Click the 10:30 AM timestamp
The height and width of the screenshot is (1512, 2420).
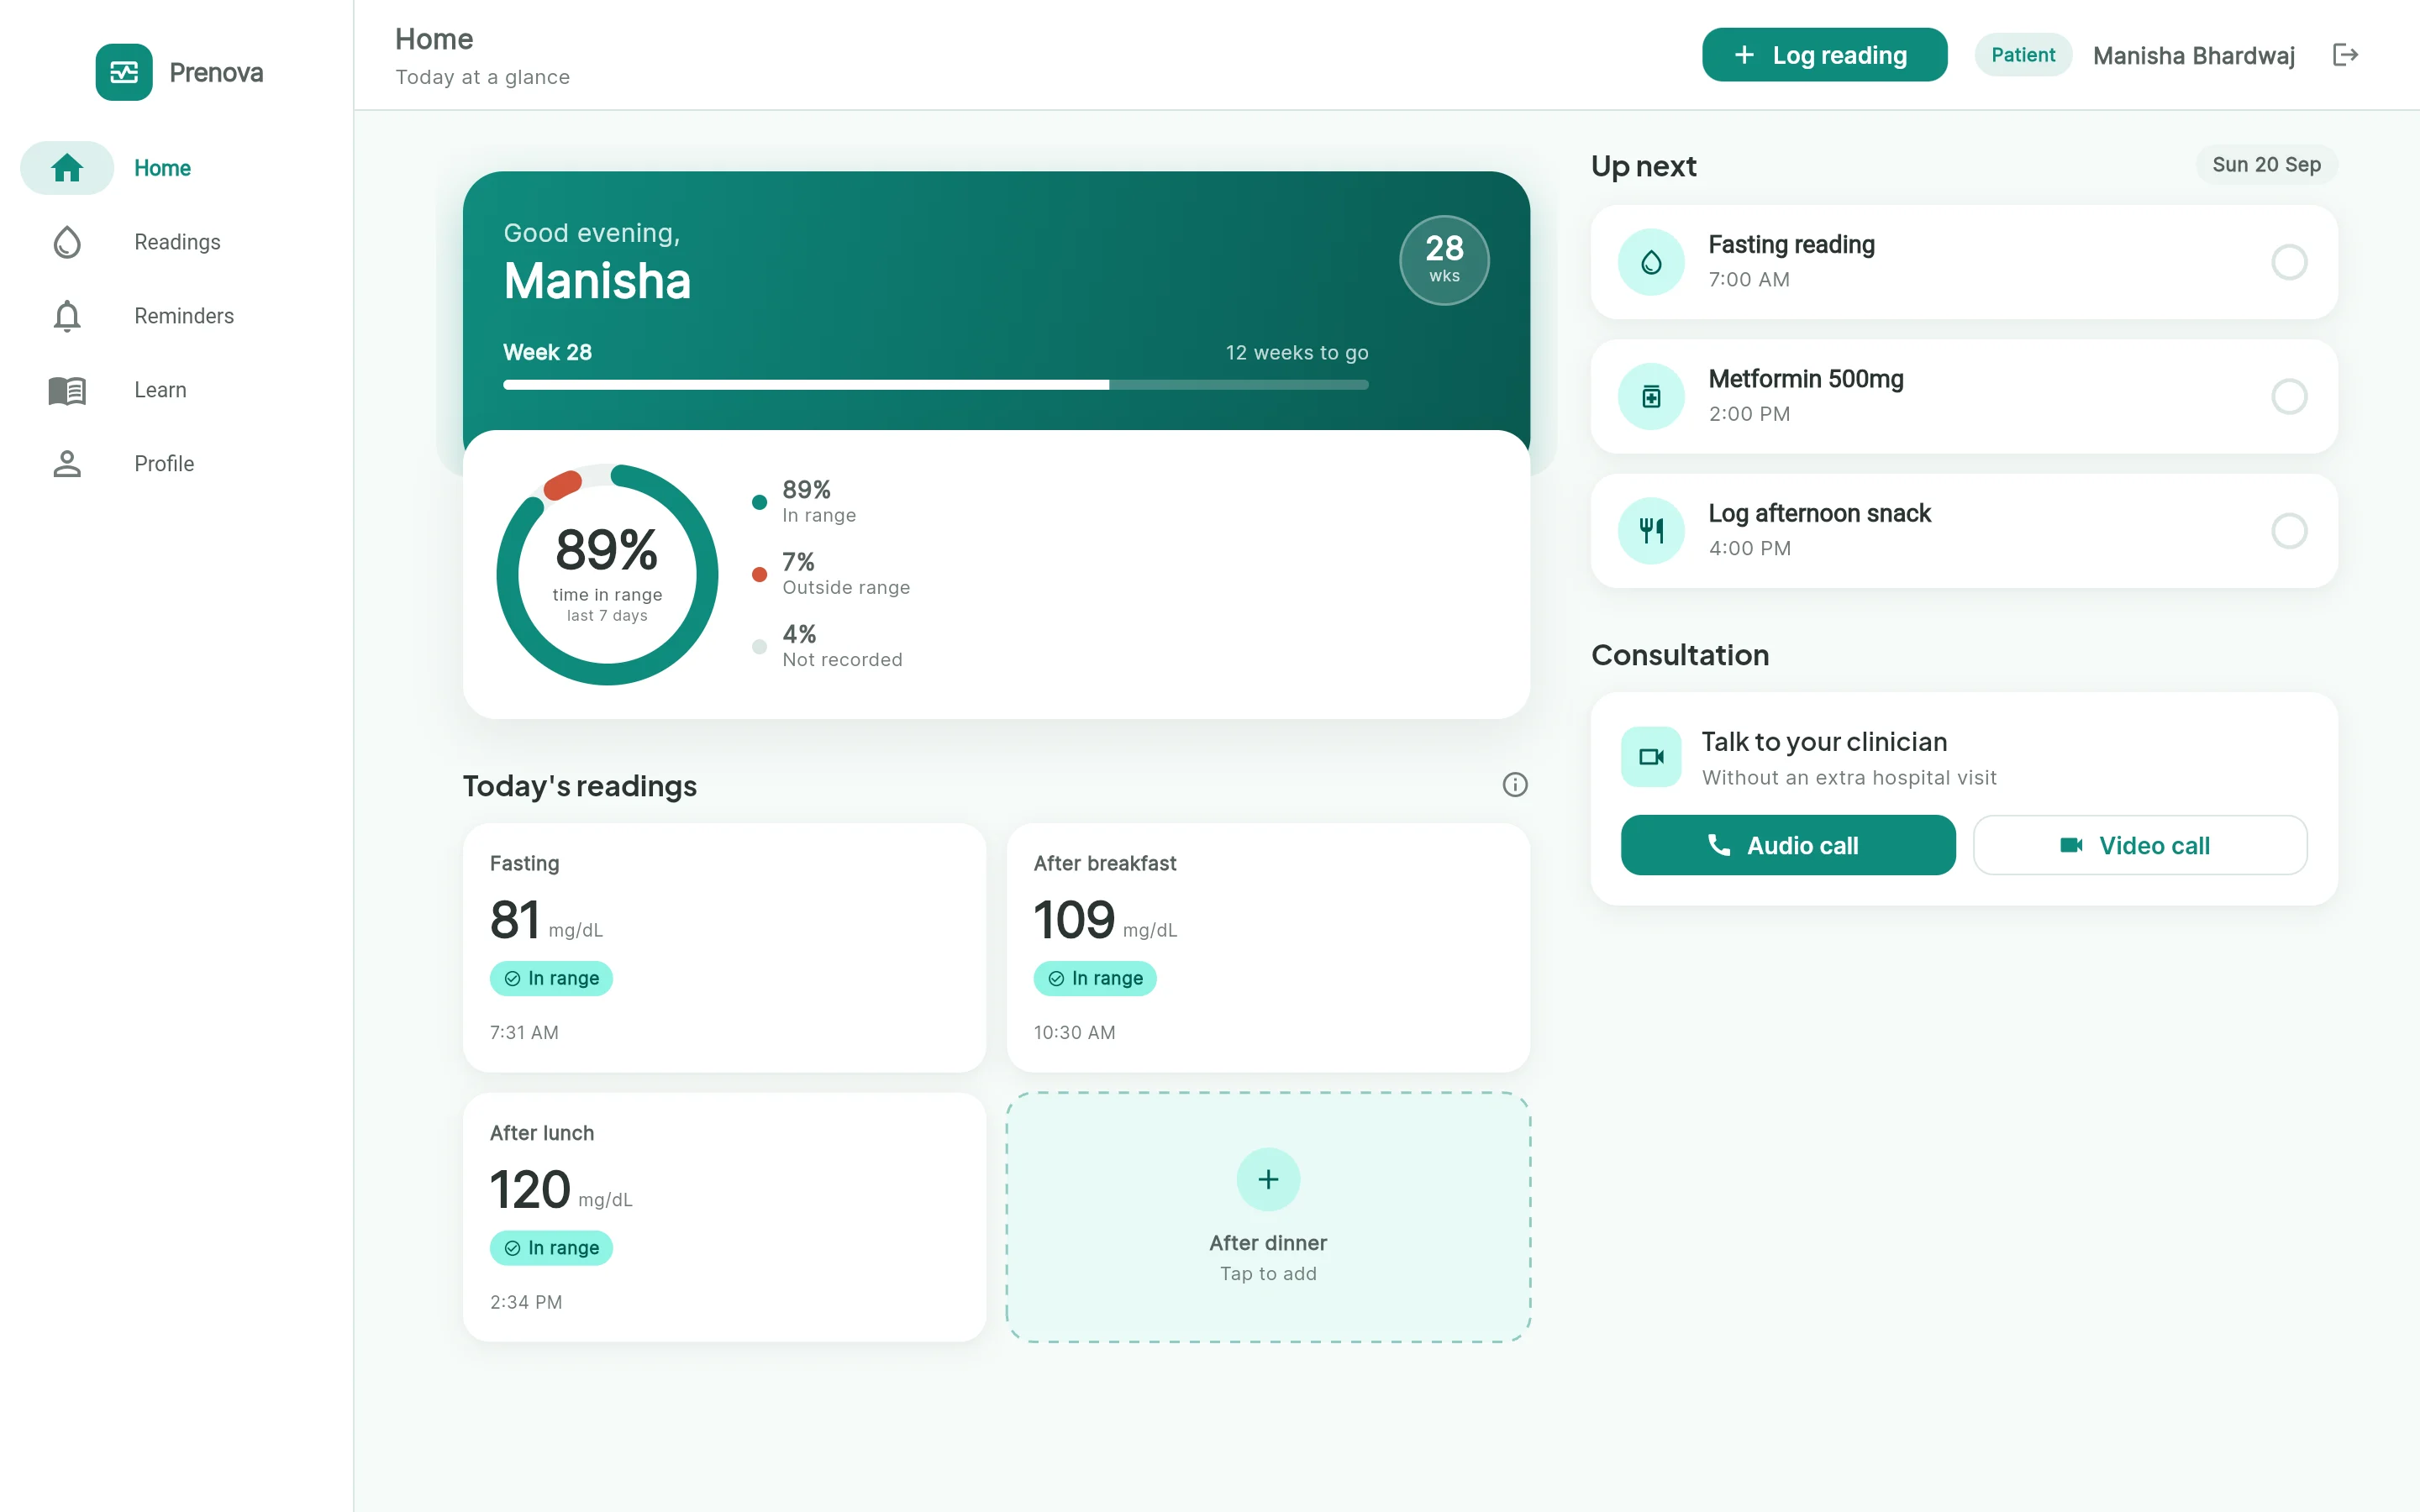coord(1074,1033)
